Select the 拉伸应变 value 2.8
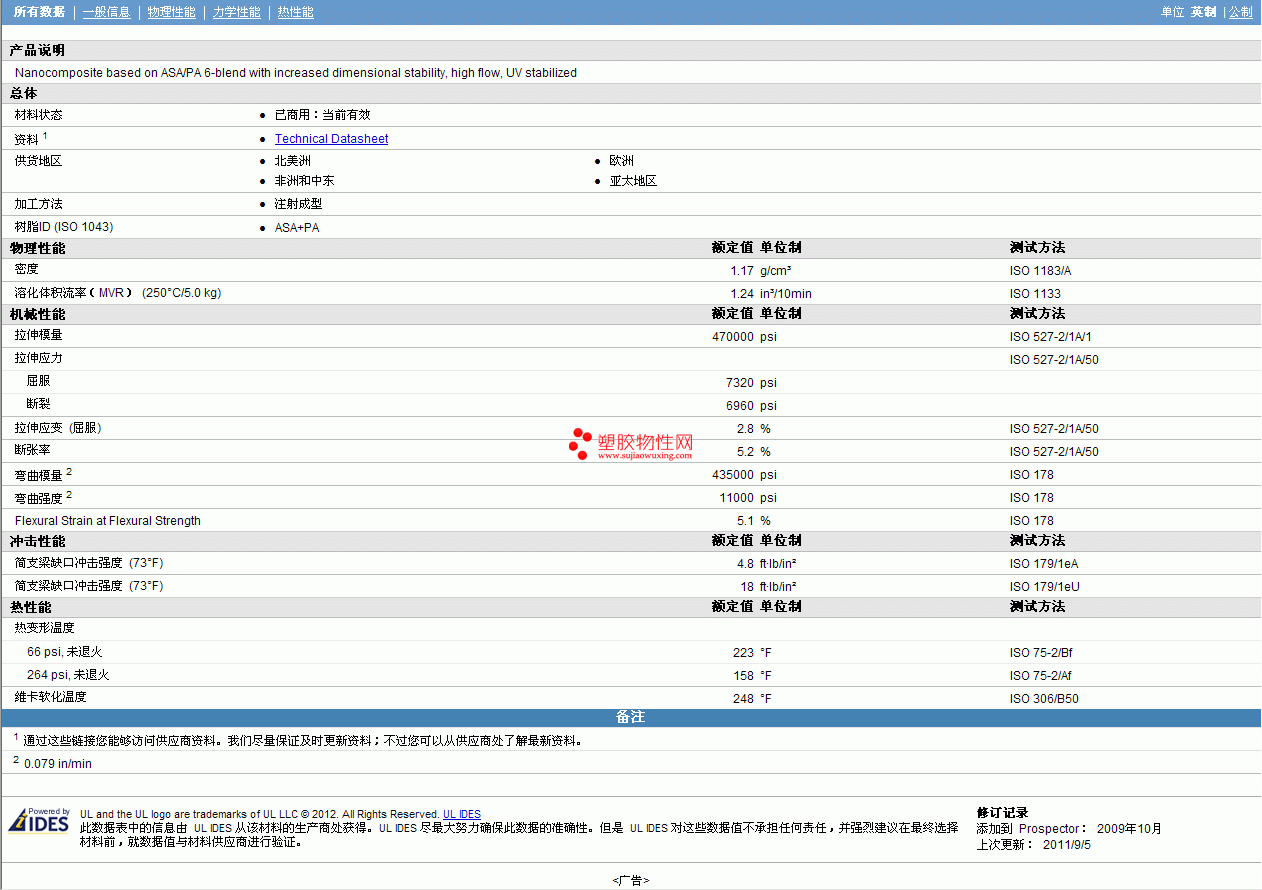Viewport: 1262px width, 890px height. 746,429
